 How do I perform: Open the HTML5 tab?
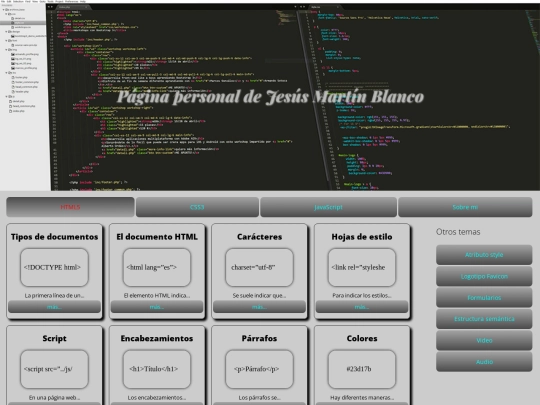[x=70, y=207]
